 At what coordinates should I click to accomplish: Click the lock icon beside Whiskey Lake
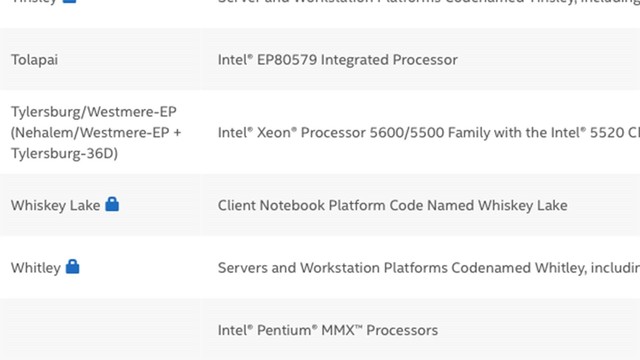pos(112,204)
